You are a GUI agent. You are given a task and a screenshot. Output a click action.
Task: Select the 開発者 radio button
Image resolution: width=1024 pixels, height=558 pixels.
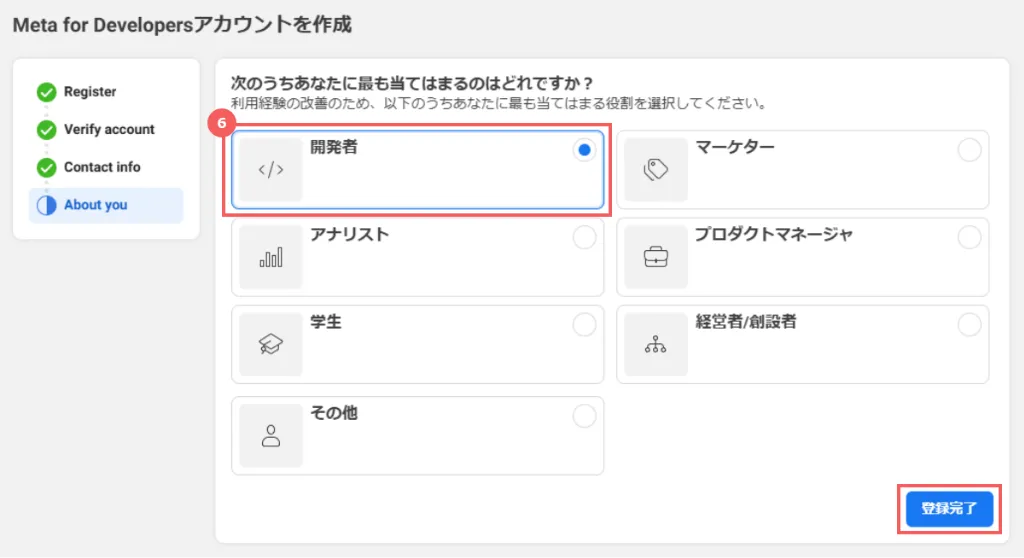coord(584,150)
